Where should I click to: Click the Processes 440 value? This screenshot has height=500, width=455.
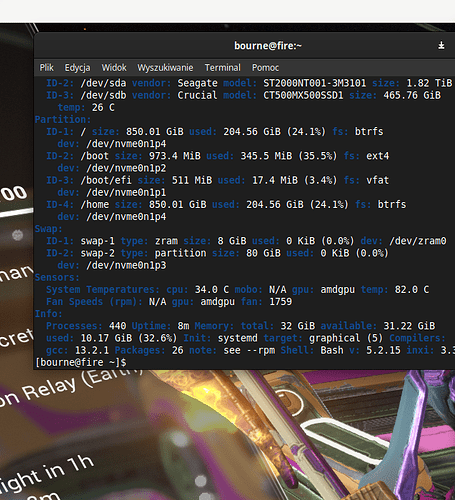[x=118, y=326]
